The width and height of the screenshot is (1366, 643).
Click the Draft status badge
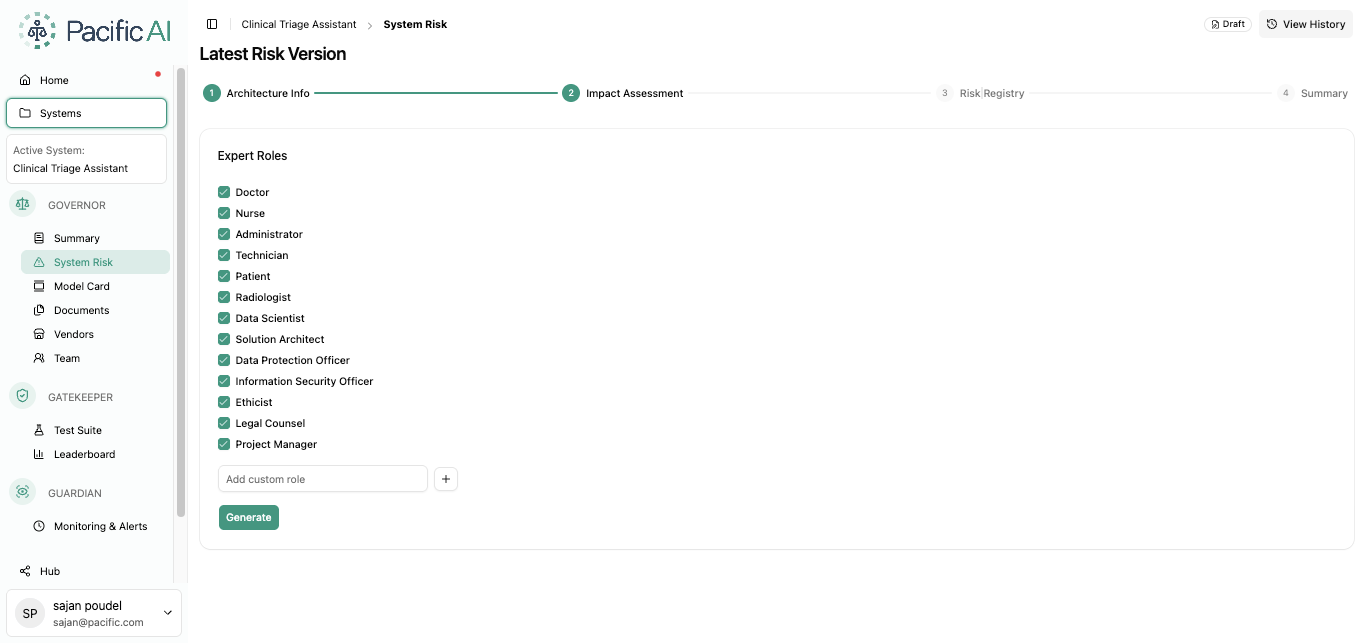click(1228, 24)
